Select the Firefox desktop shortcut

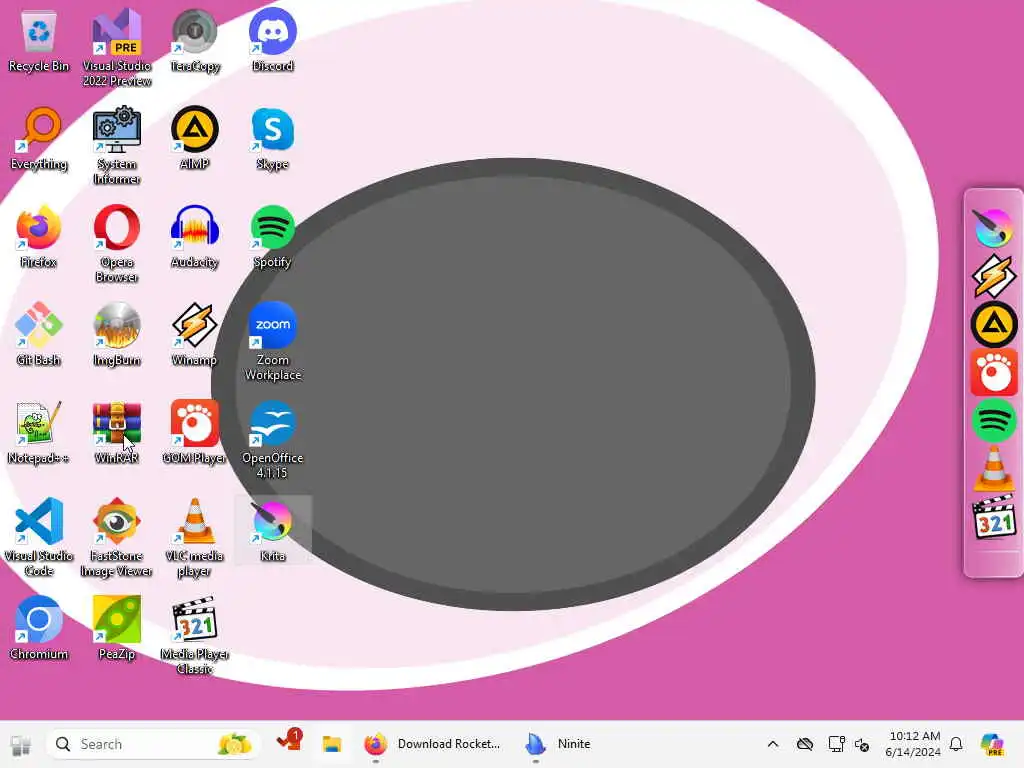pyautogui.click(x=39, y=236)
